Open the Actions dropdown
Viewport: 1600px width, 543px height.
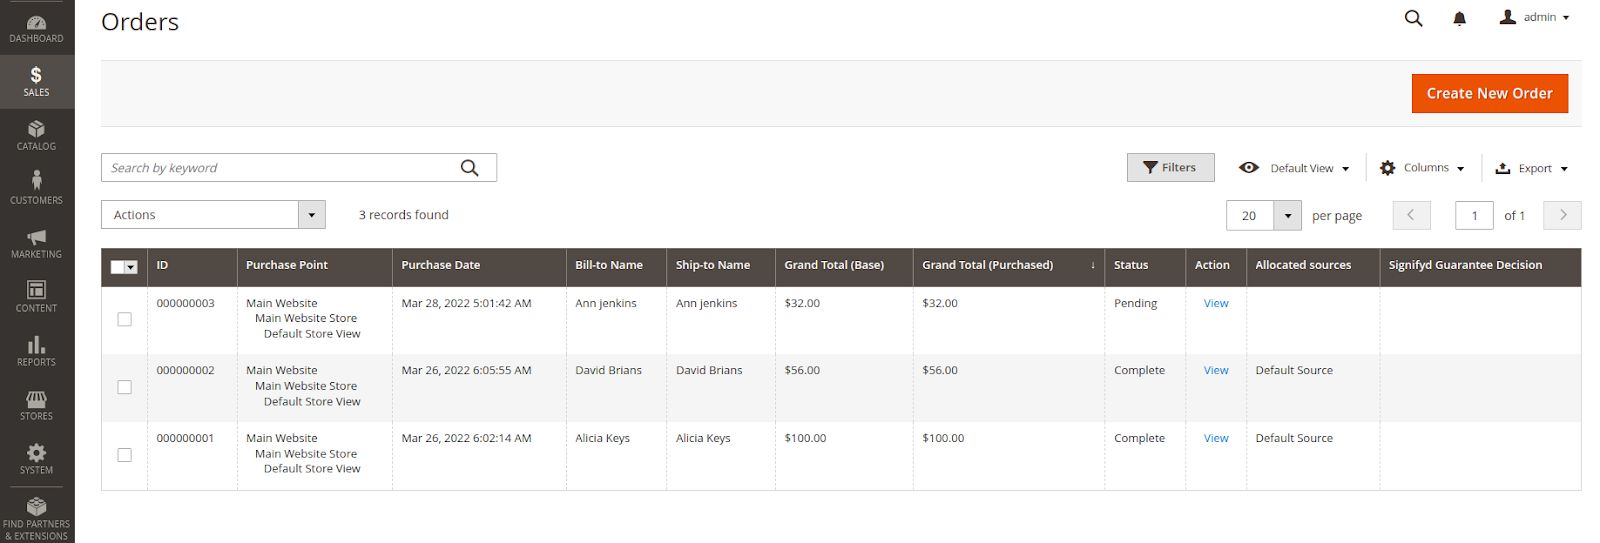(213, 215)
